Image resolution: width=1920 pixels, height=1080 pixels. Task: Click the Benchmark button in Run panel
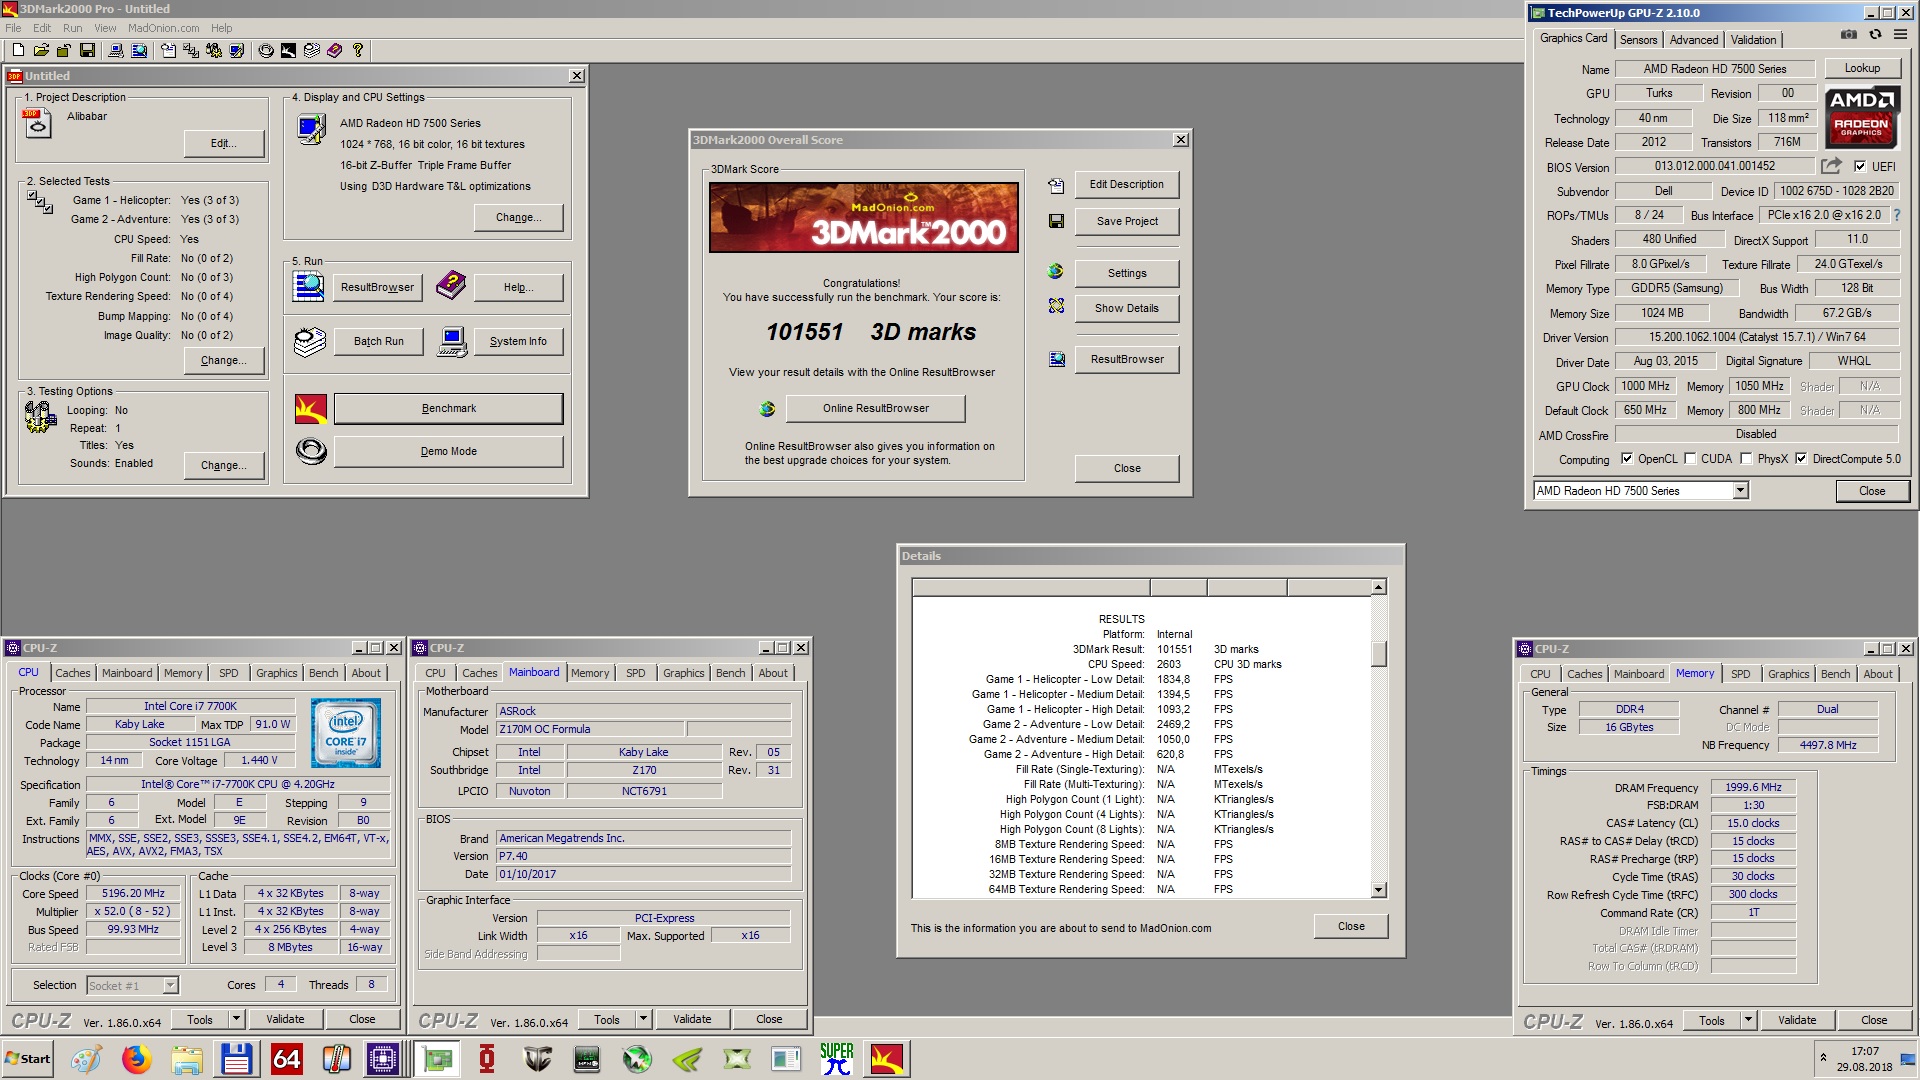click(x=449, y=408)
